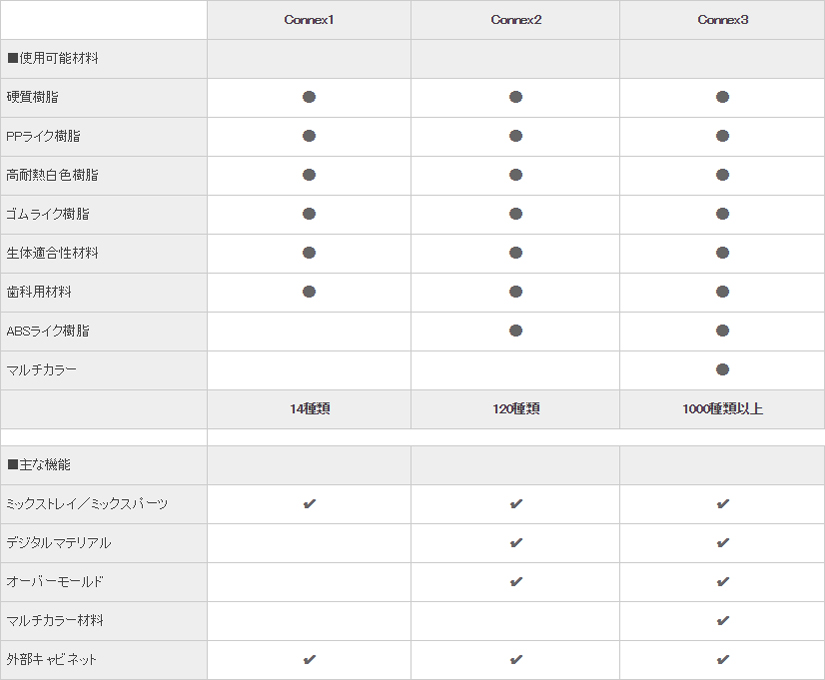Click the ABSライク樹脂 dot under Connex3
Screen dimensions: 825x680
[722, 331]
